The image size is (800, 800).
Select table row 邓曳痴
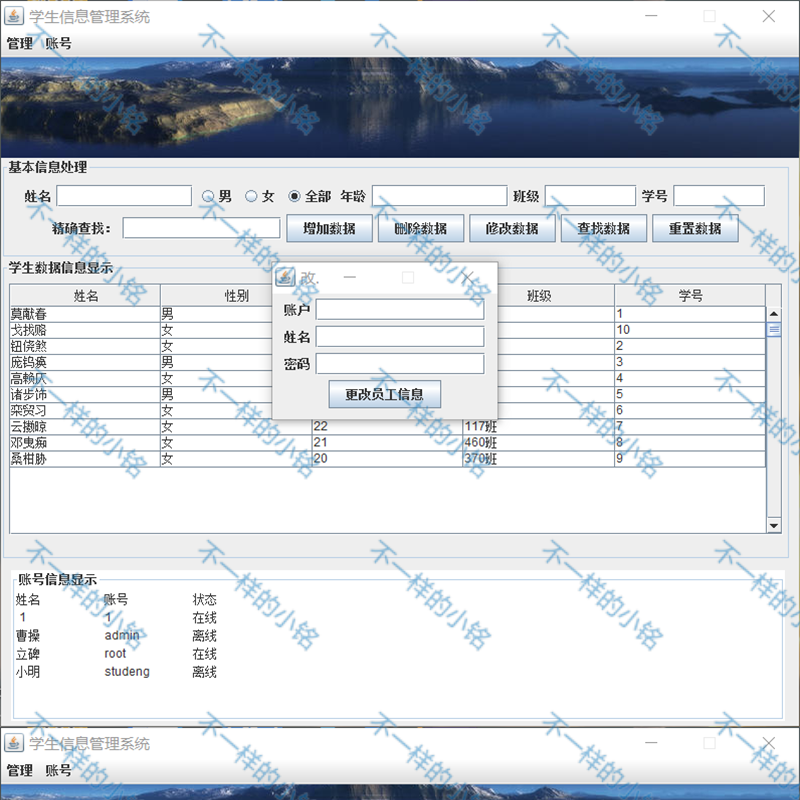(x=388, y=442)
